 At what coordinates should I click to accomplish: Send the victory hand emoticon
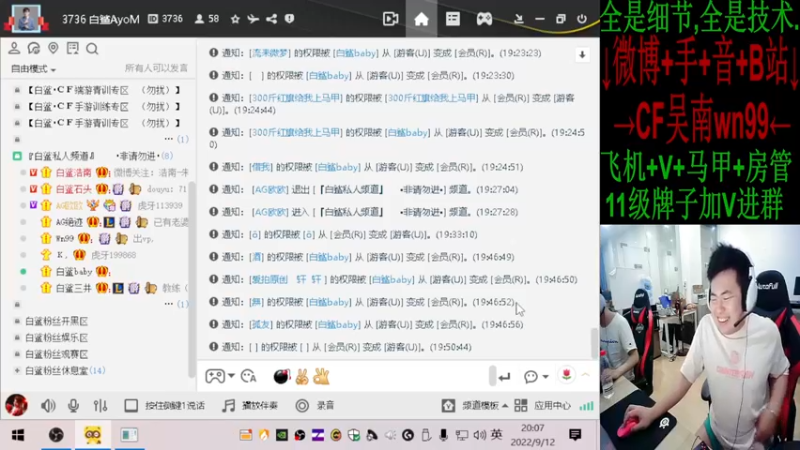click(x=302, y=377)
